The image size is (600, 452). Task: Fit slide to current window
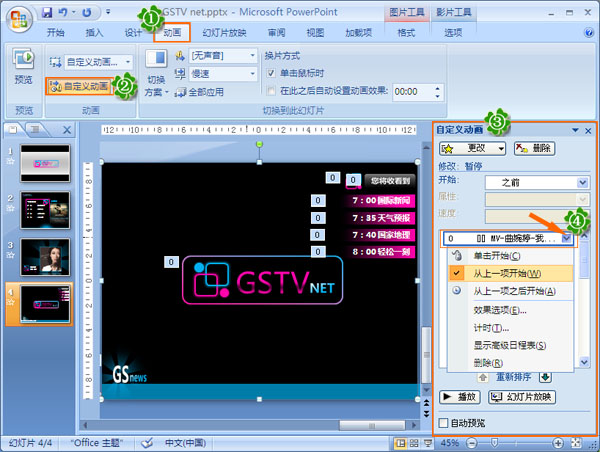tap(576, 443)
